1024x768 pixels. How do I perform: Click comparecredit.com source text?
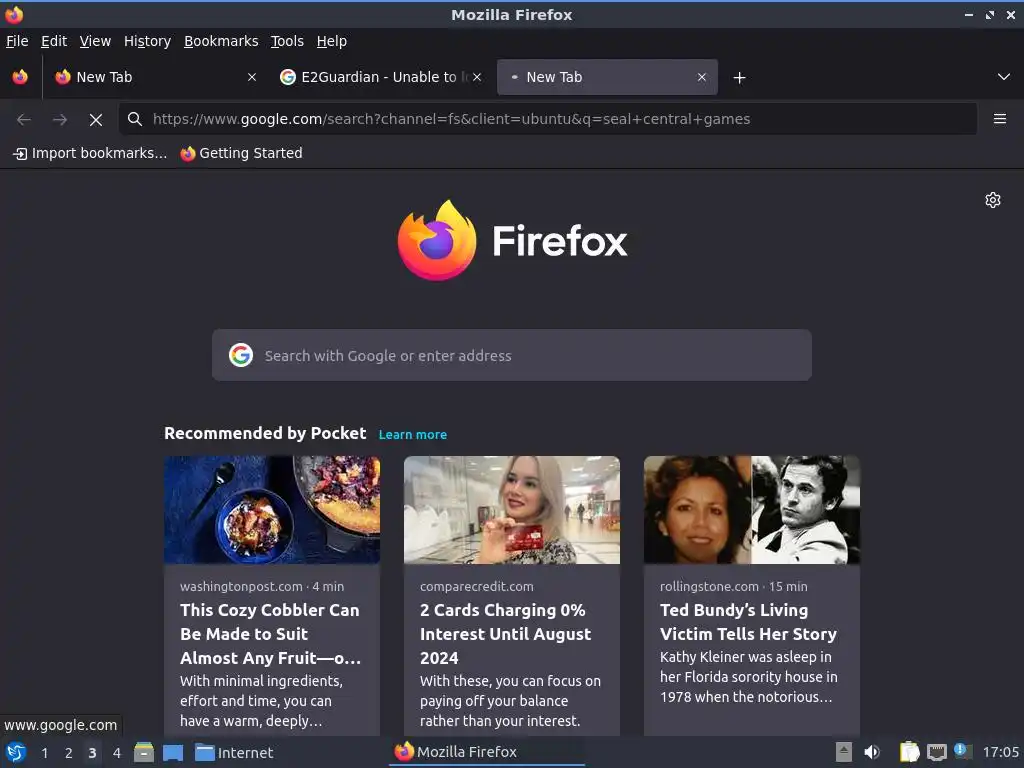pyautogui.click(x=477, y=586)
